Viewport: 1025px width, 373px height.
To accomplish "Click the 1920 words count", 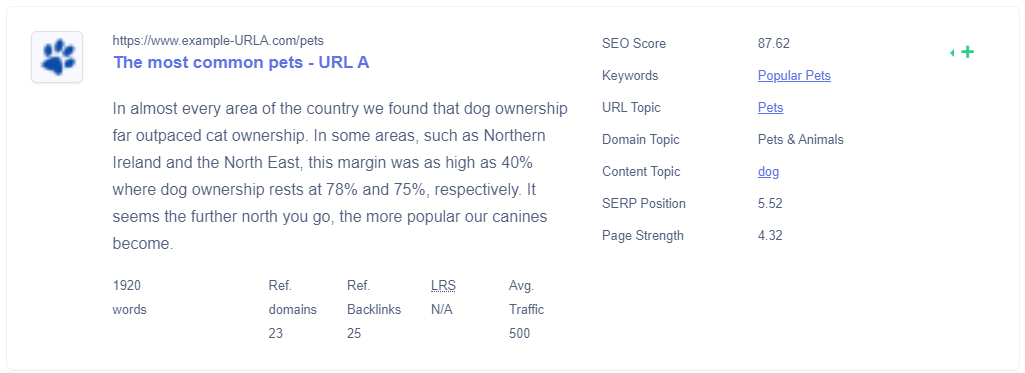I will pos(129,297).
